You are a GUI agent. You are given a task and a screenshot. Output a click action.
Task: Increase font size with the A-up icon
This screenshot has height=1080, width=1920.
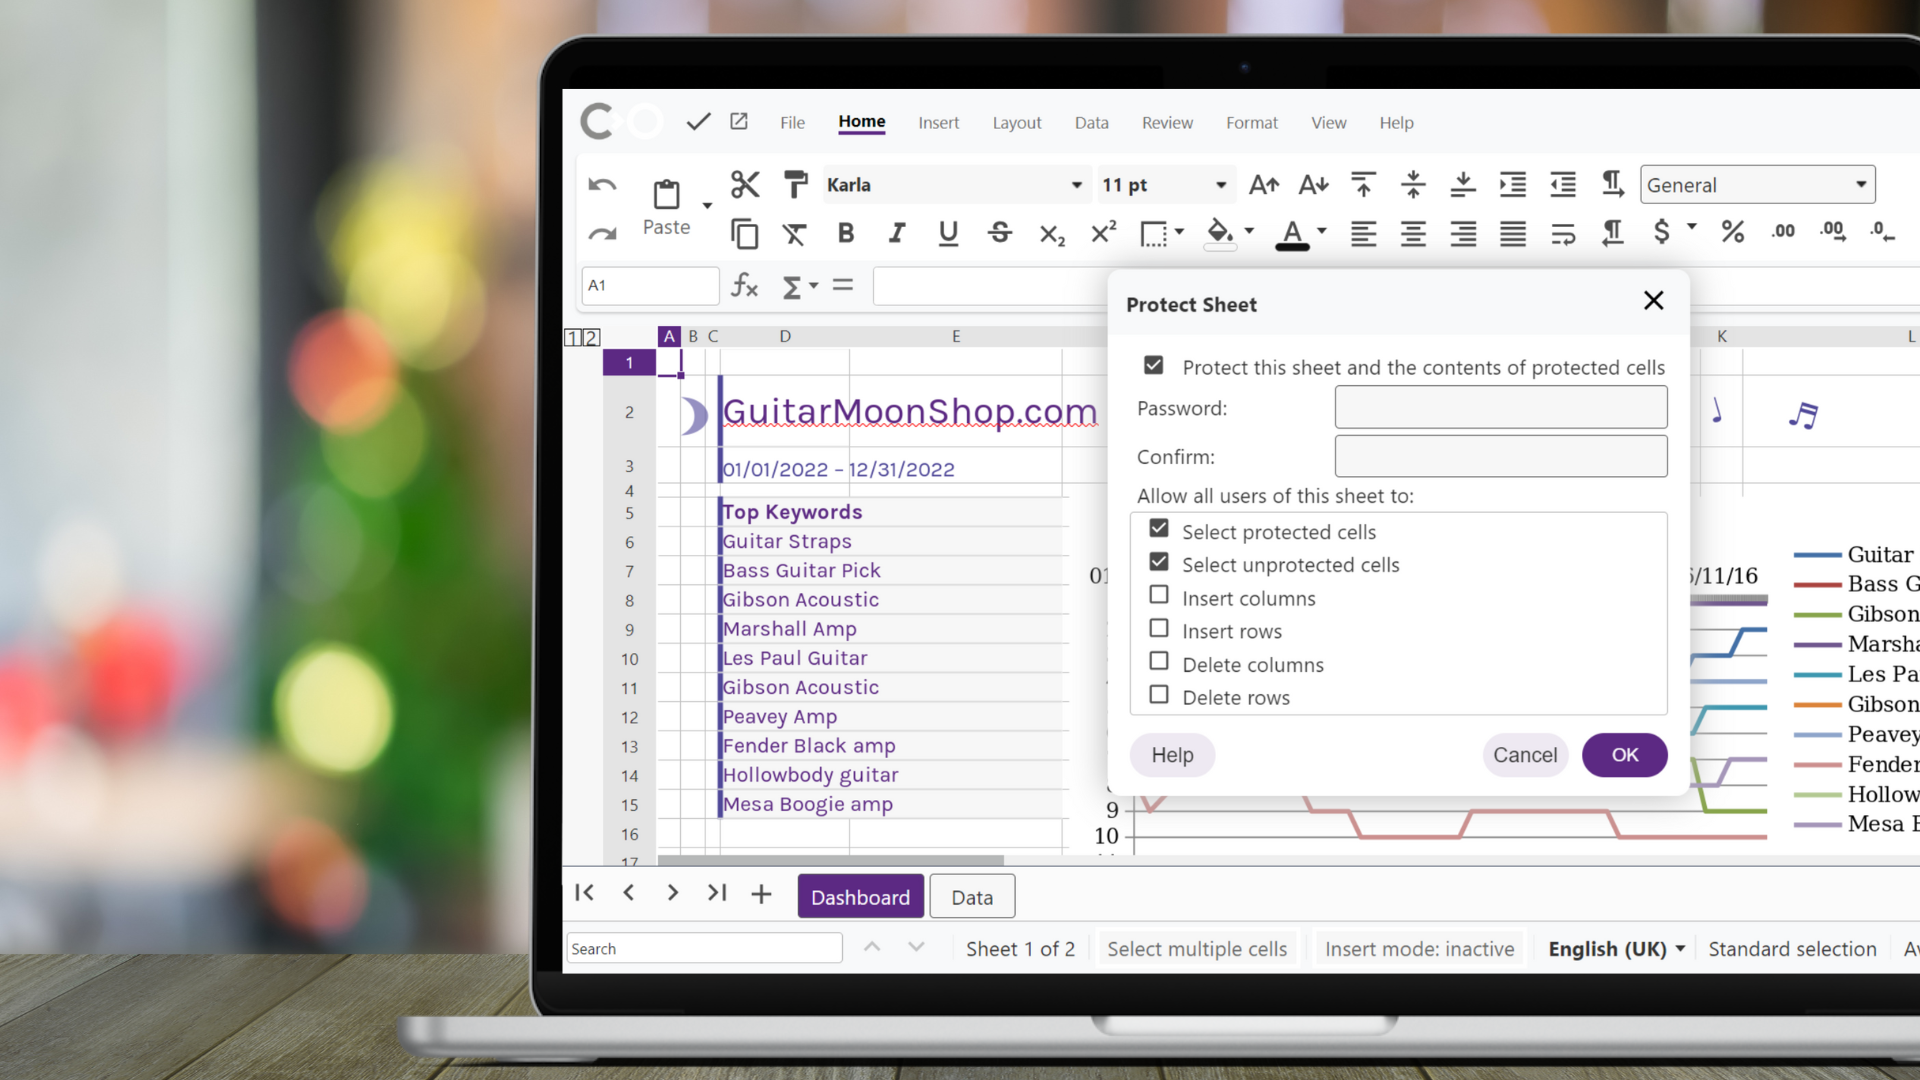click(1262, 185)
